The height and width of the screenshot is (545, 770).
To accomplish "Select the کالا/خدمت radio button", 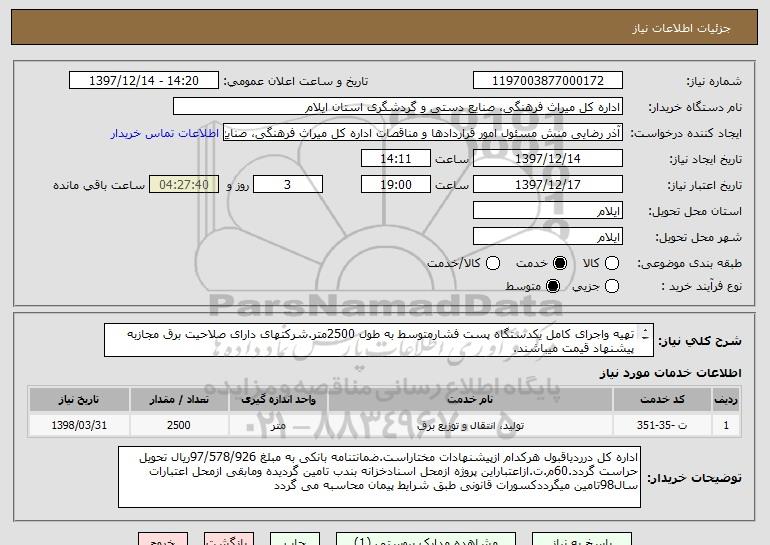I will pyautogui.click(x=493, y=263).
